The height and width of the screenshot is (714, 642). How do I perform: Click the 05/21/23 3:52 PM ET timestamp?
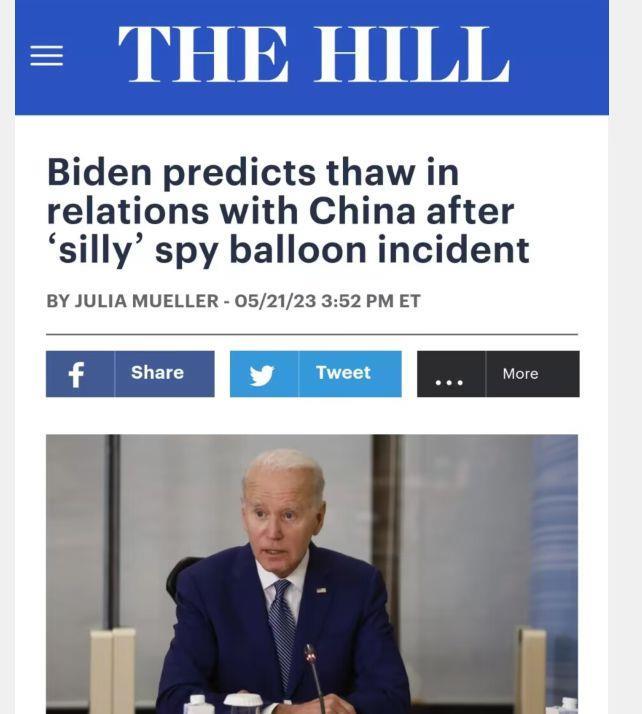327,301
